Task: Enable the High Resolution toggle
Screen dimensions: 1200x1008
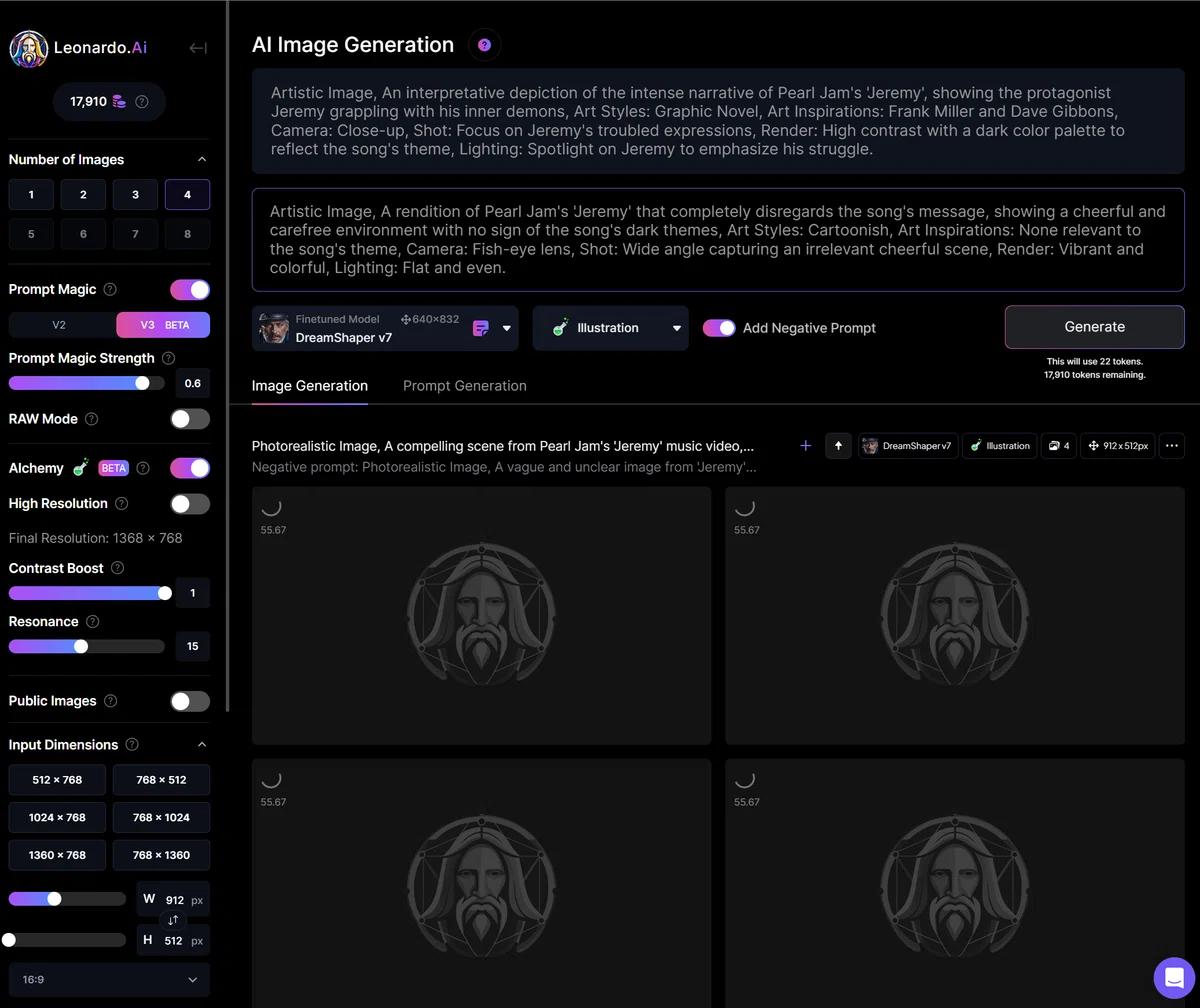Action: (x=190, y=504)
